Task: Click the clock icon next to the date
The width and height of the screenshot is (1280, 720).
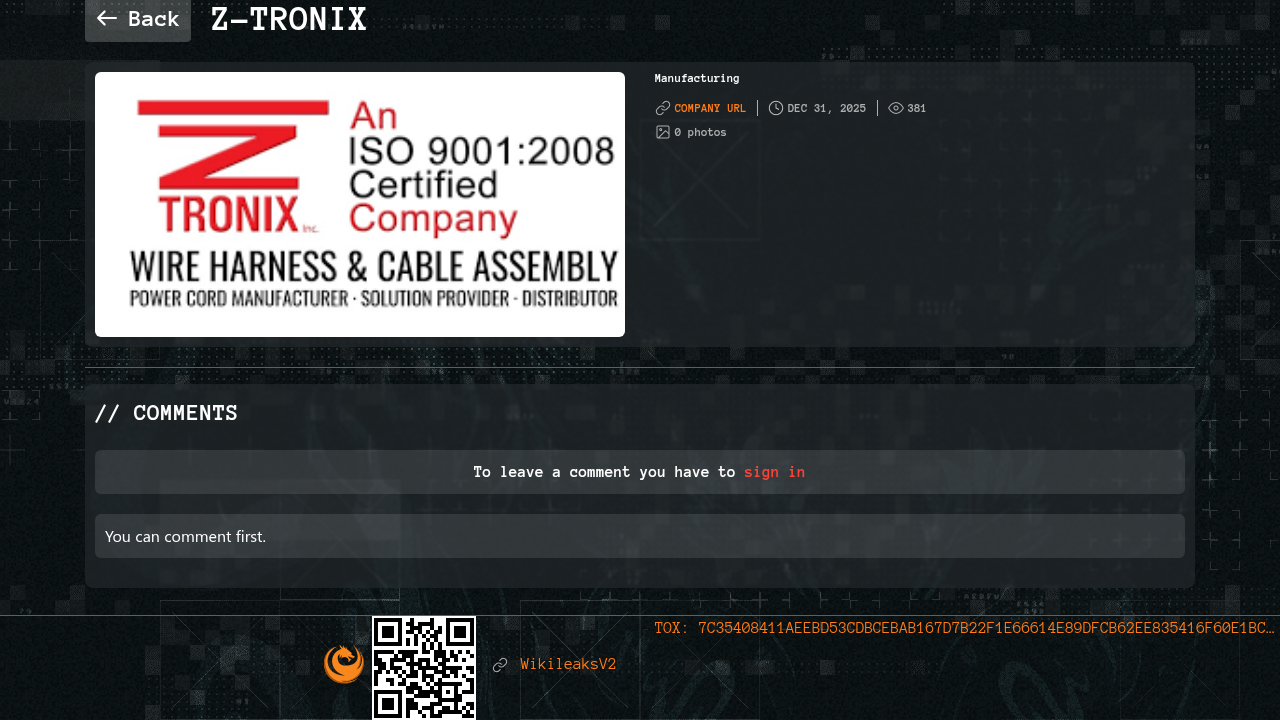Action: pos(776,108)
